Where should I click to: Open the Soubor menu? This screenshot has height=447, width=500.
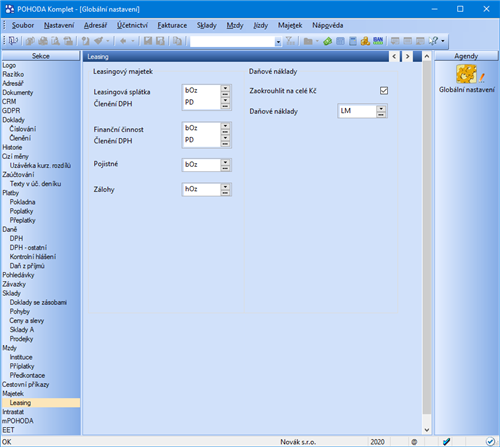(x=23, y=25)
